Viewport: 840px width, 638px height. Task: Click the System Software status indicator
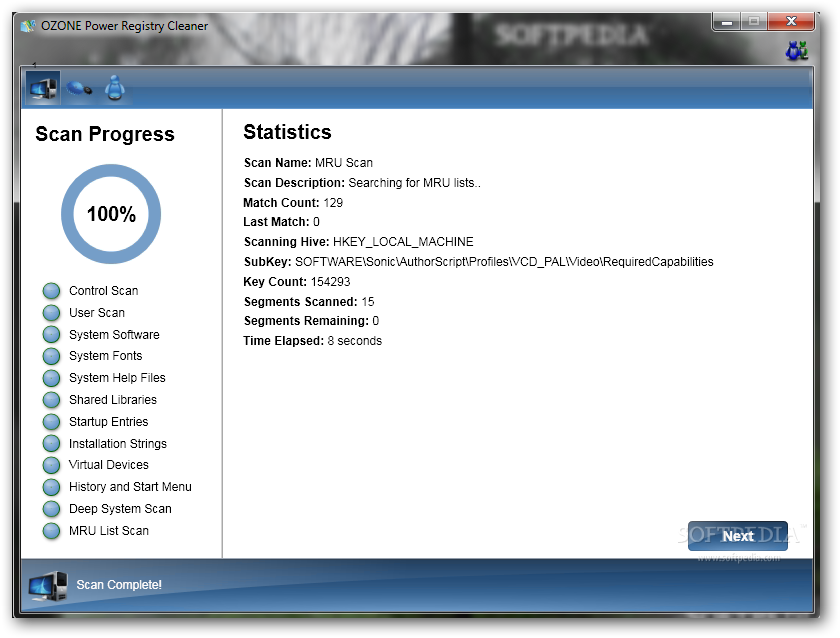51,335
